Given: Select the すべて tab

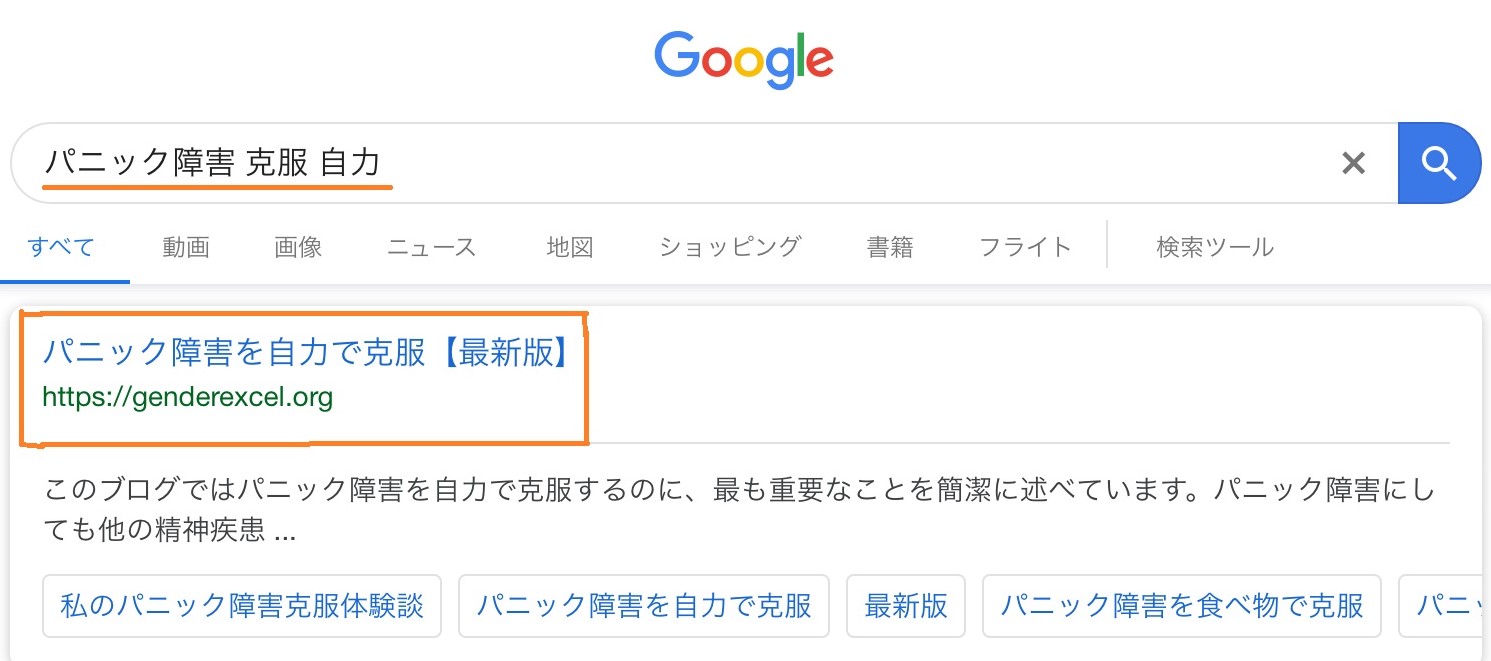Looking at the screenshot, I should click(x=62, y=246).
